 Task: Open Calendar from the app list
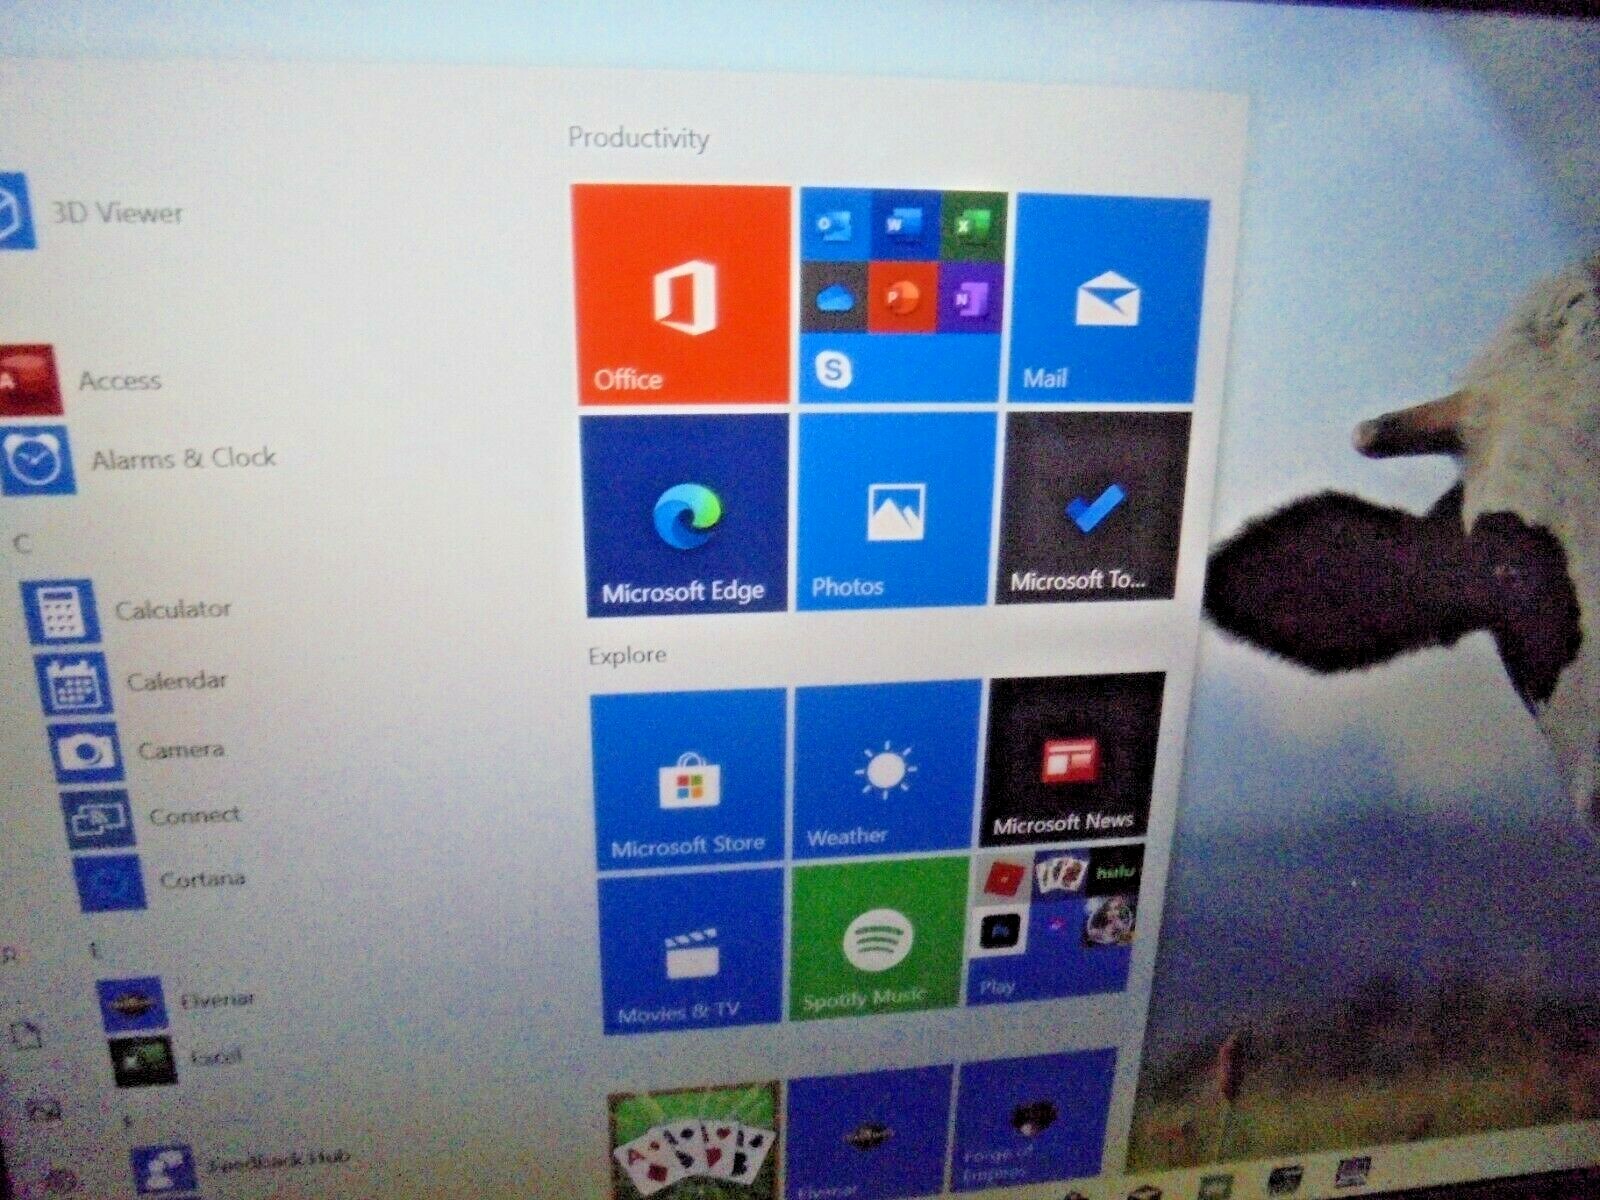pyautogui.click(x=132, y=682)
